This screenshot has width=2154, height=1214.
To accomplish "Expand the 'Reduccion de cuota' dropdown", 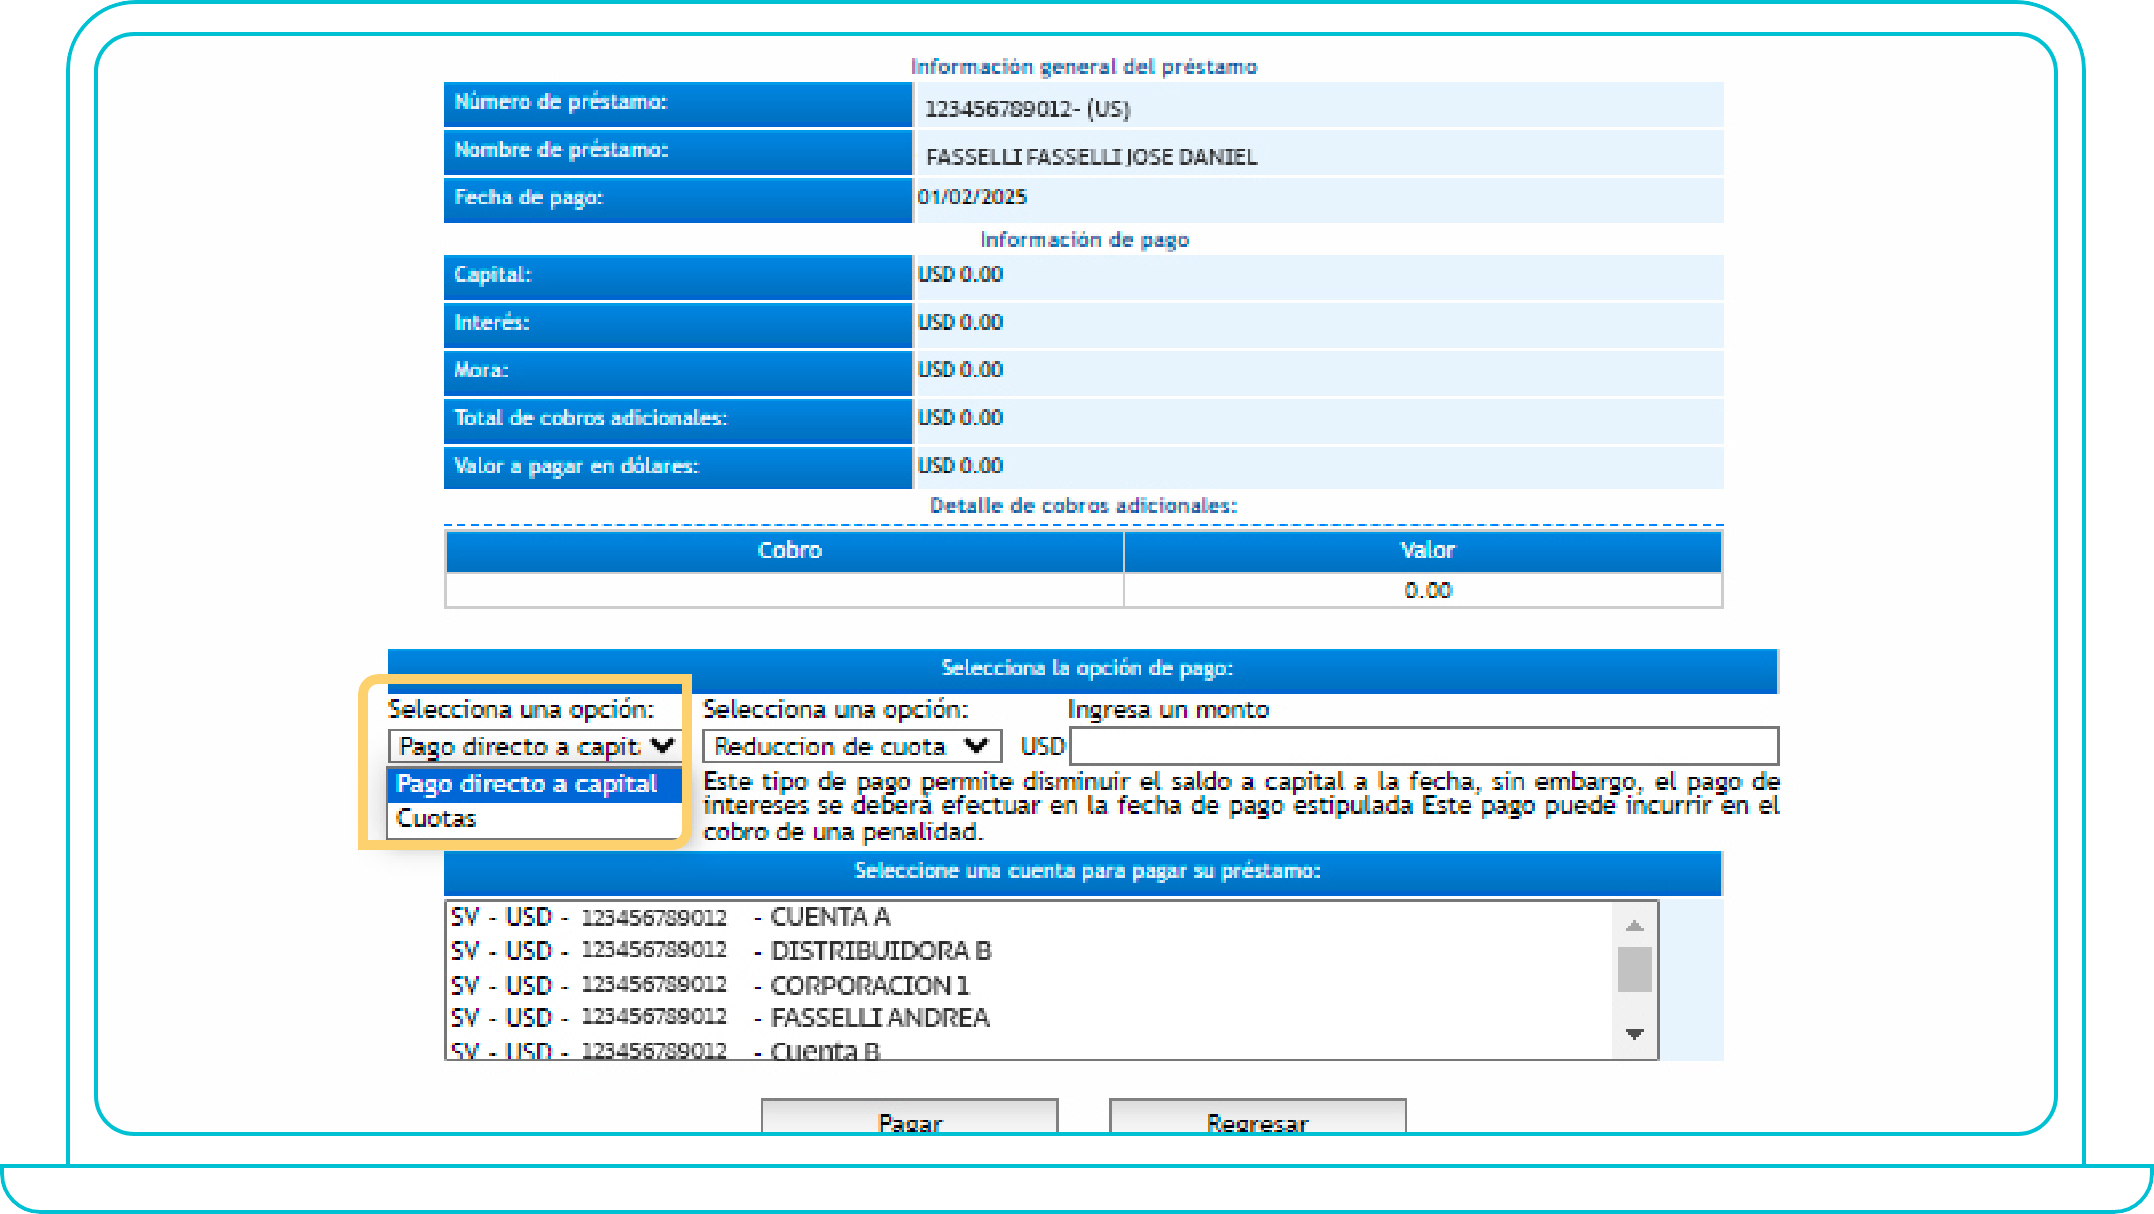I will point(850,746).
